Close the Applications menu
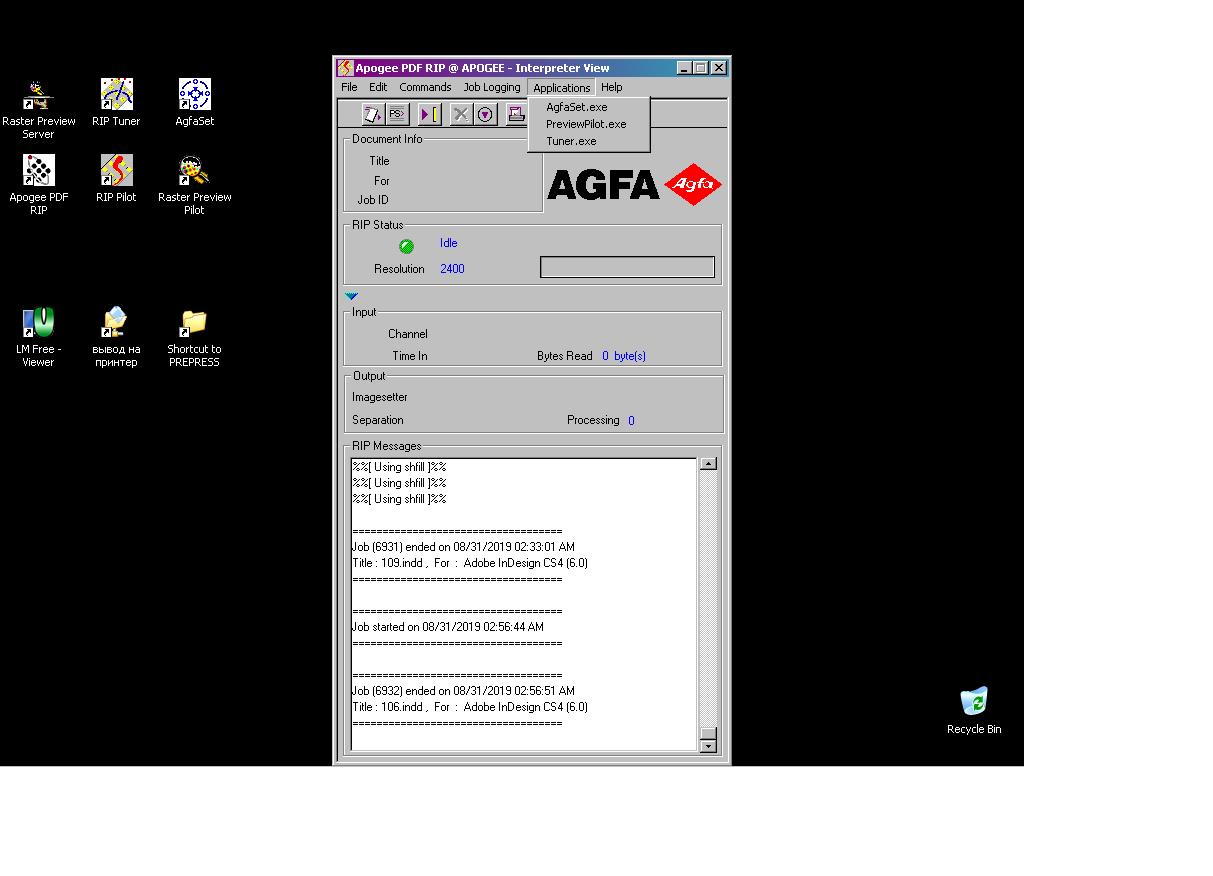 pos(561,88)
